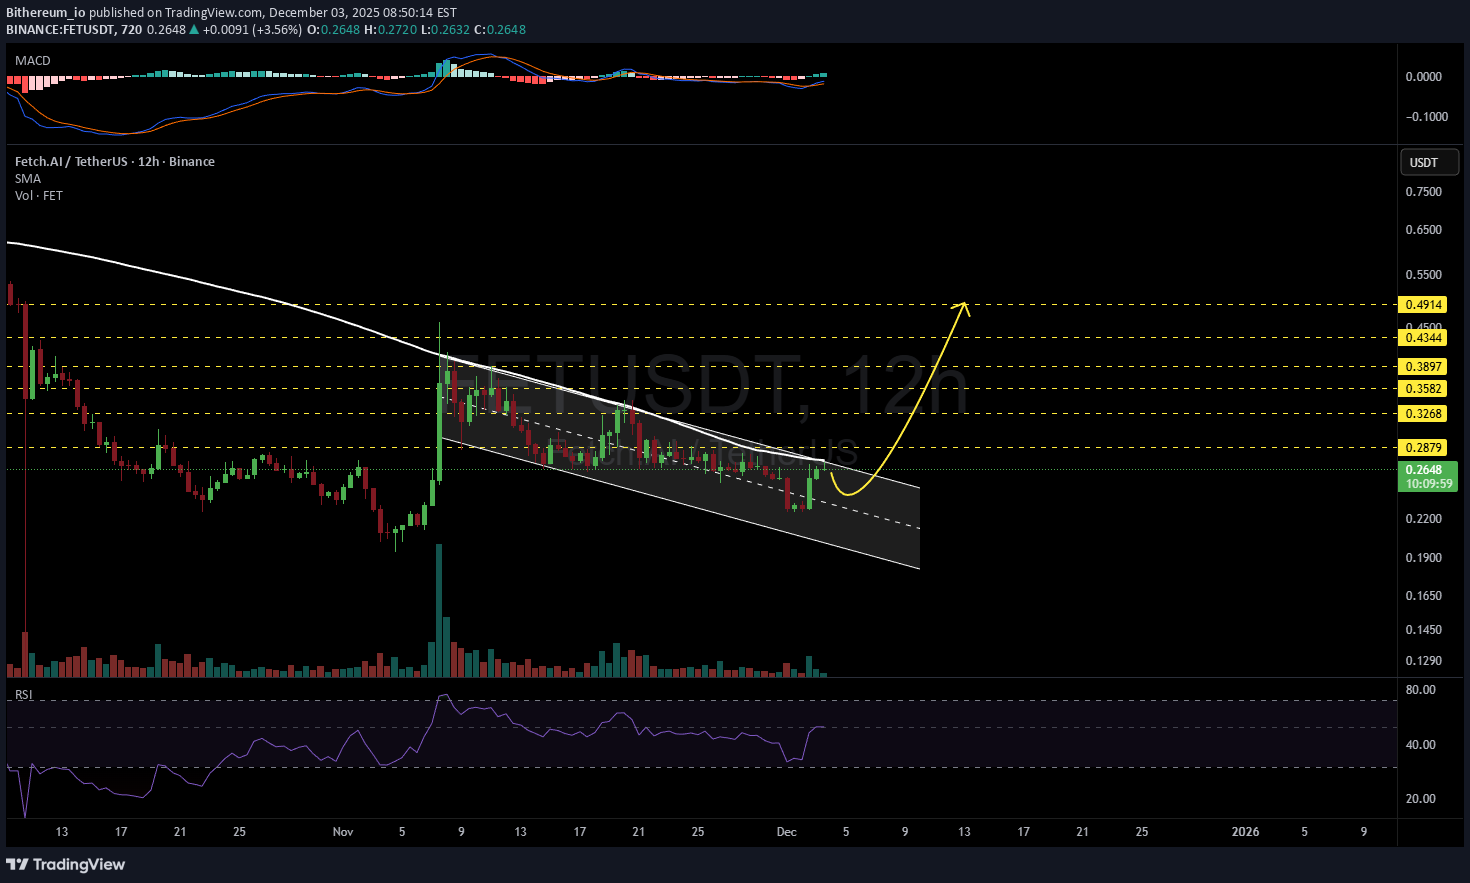Click the Nov label on time axis
The image size is (1470, 883).
pos(343,832)
